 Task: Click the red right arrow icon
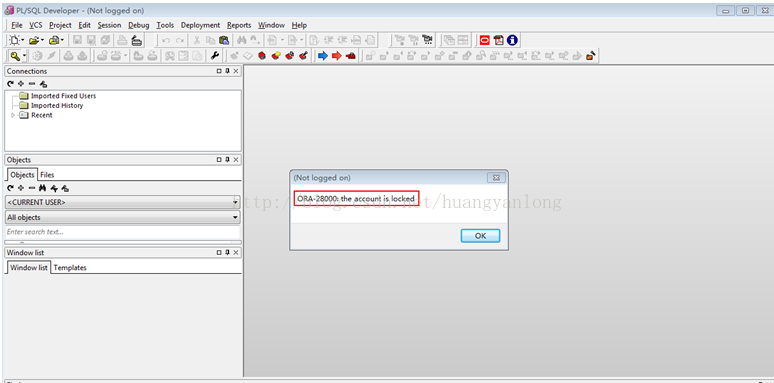click(x=337, y=56)
